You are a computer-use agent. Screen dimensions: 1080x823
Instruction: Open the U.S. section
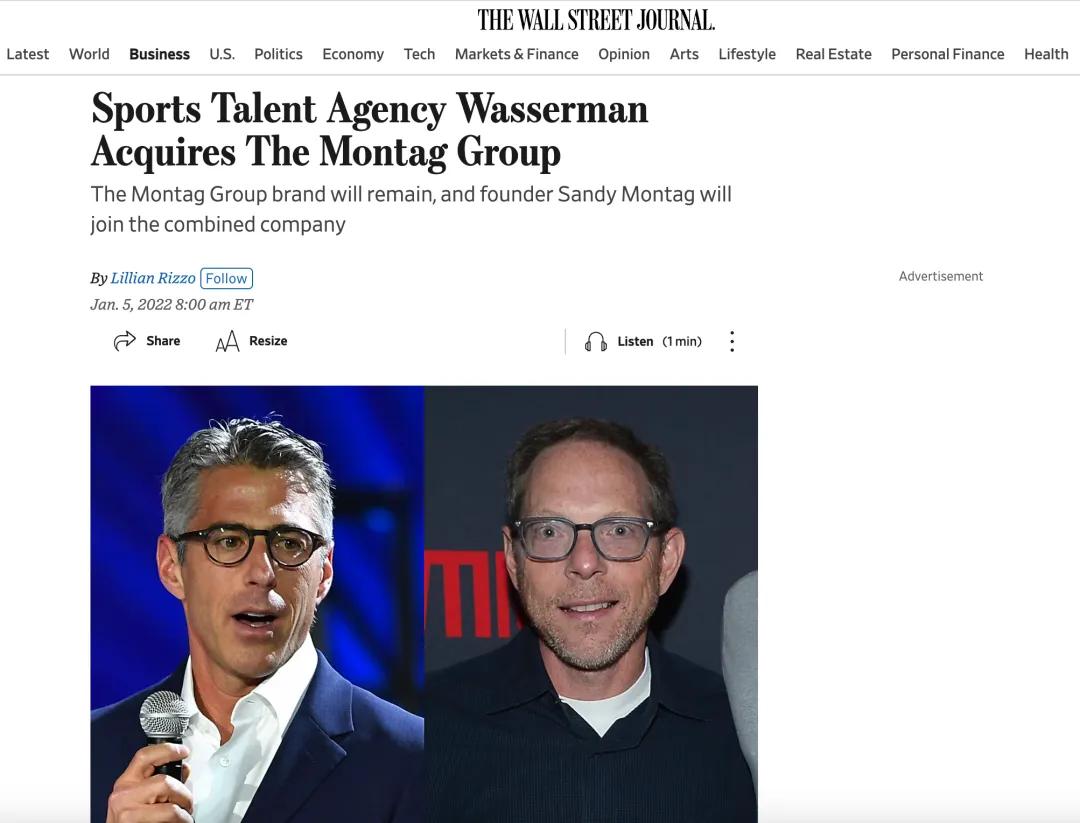[x=222, y=54]
